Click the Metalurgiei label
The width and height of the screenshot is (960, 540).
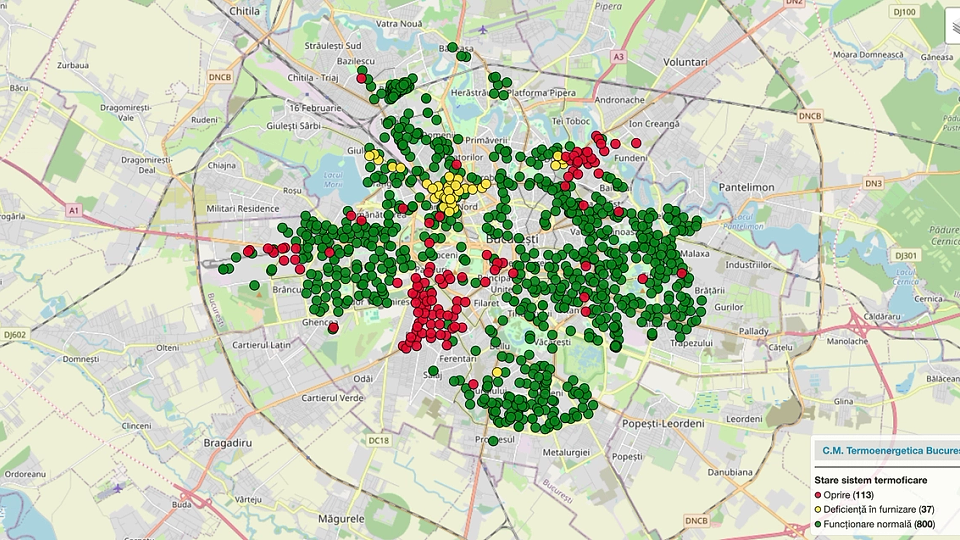click(x=566, y=452)
